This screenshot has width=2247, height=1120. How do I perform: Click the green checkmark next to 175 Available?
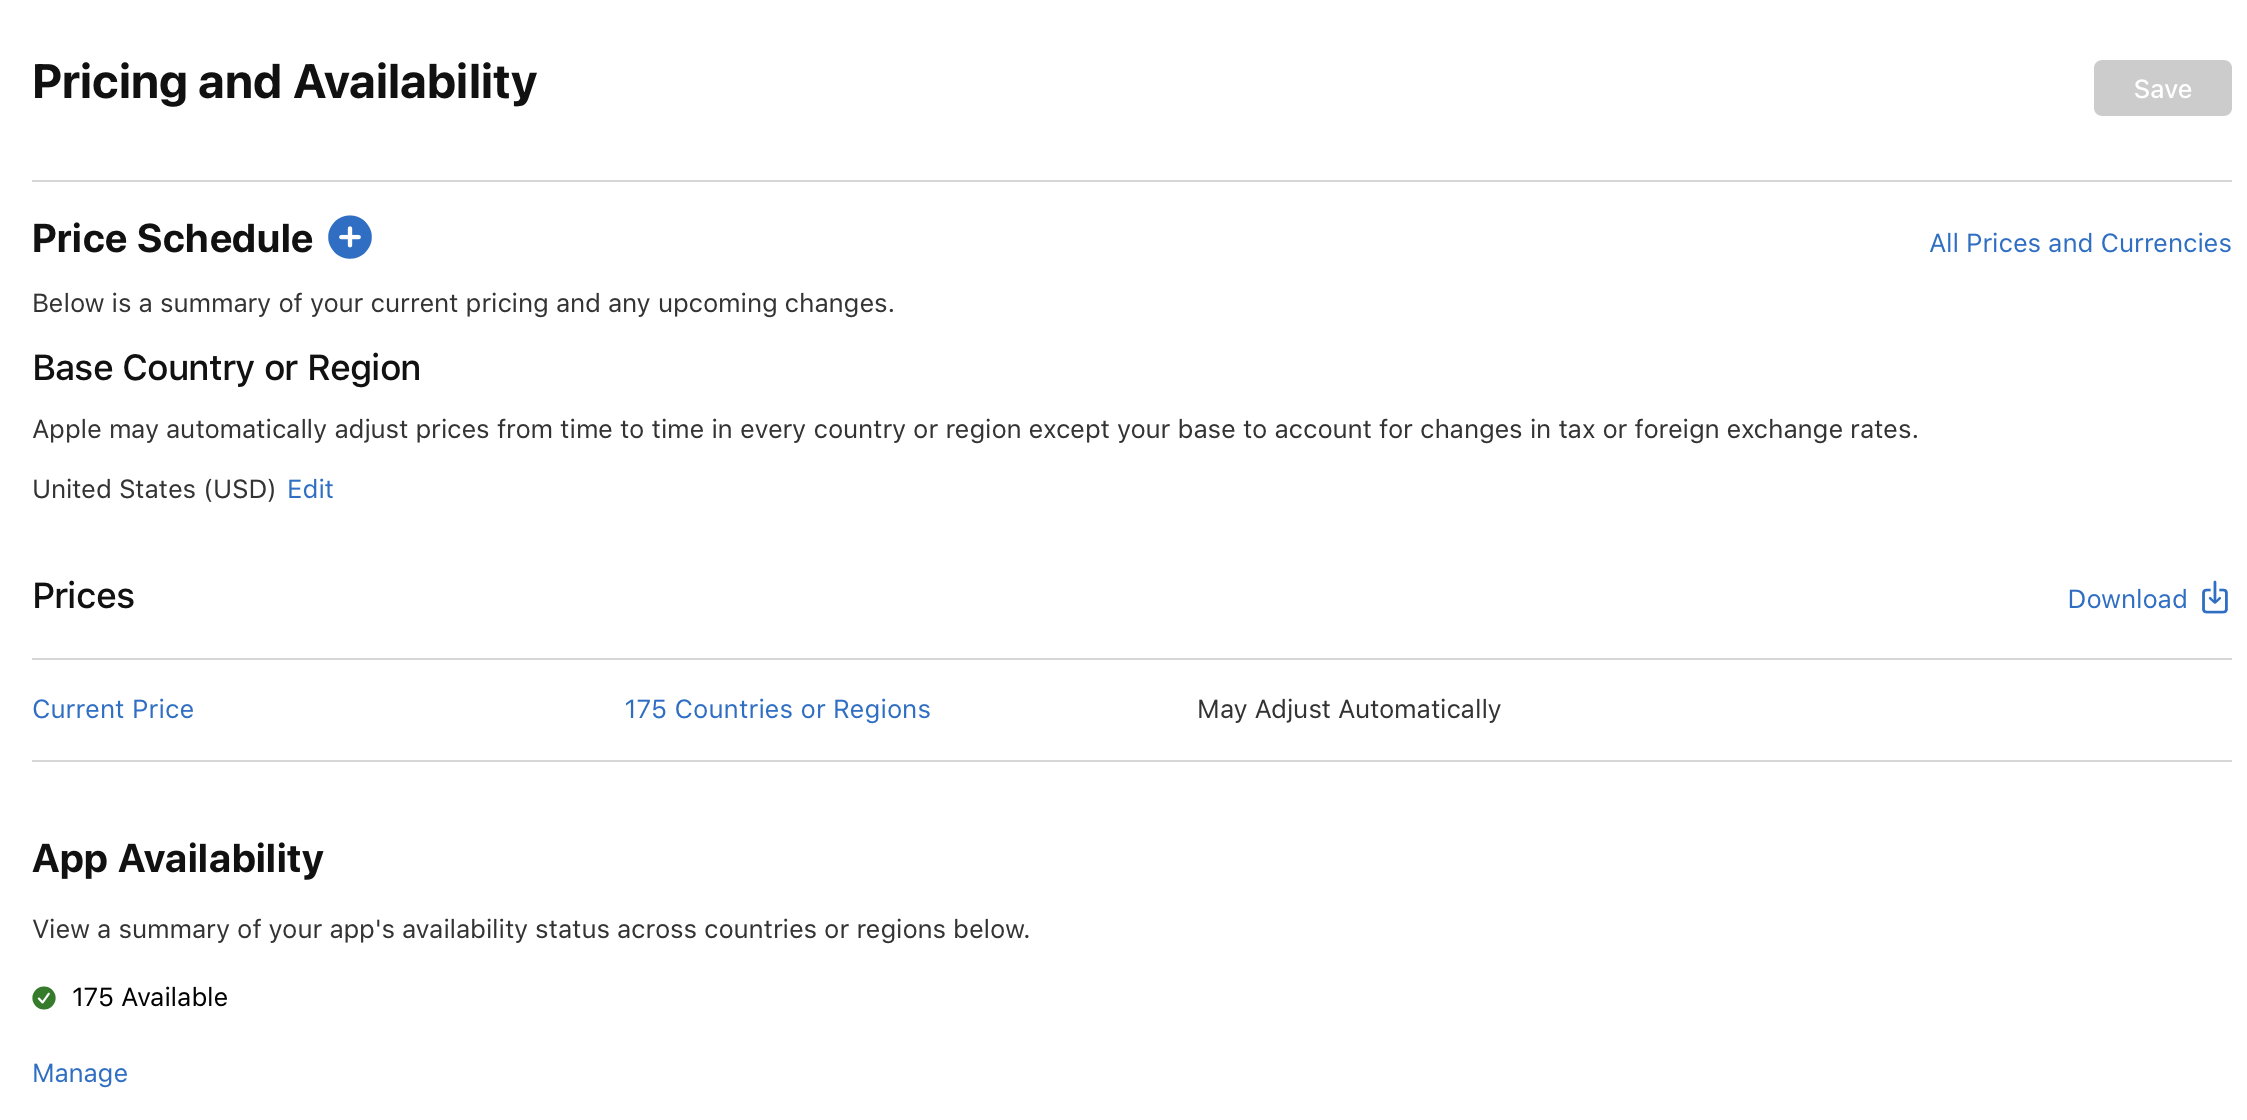tap(44, 996)
